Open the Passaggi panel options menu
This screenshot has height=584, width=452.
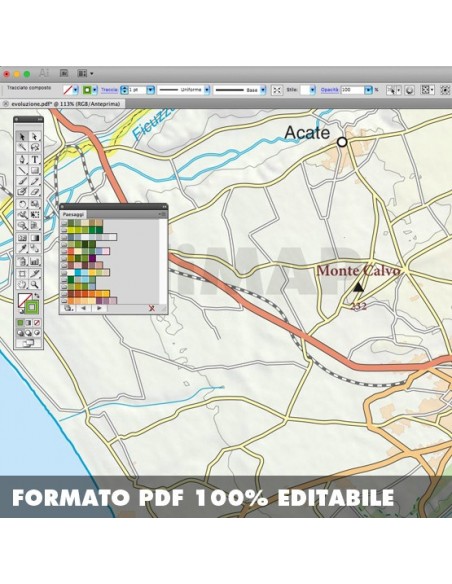162,214
